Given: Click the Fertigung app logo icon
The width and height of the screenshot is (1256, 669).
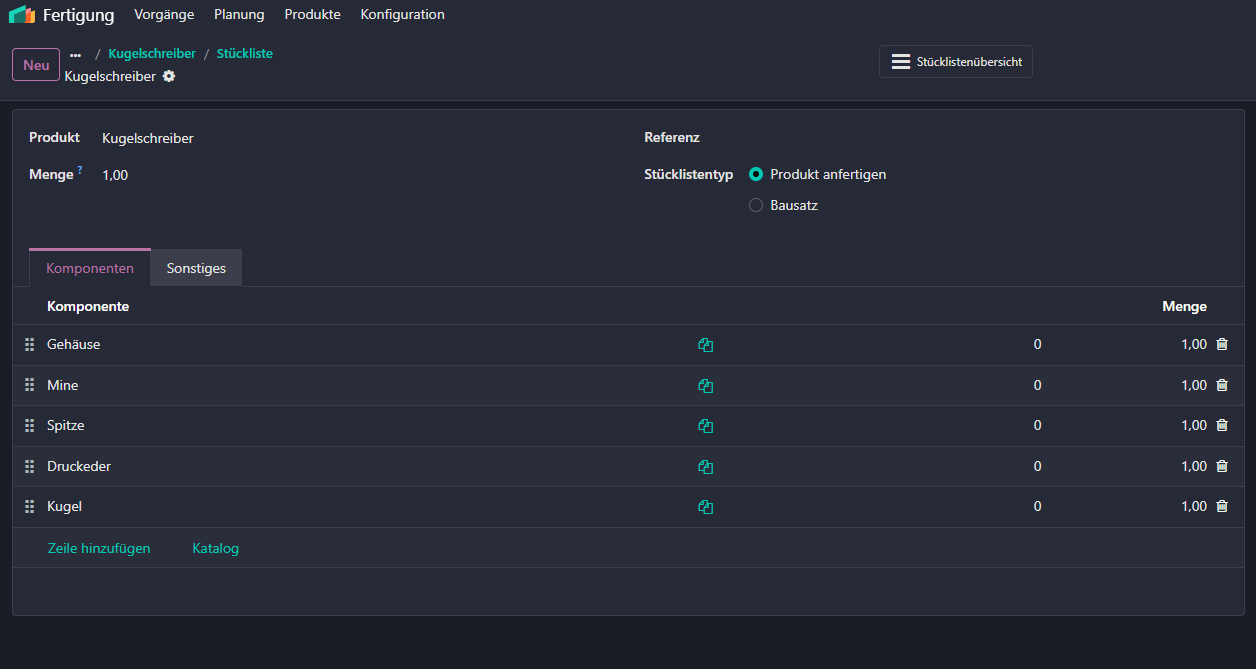Looking at the screenshot, I should (22, 15).
